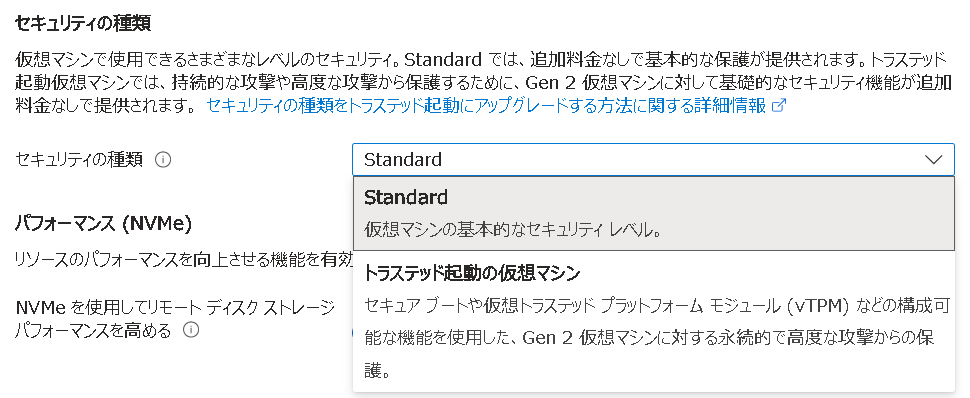The width and height of the screenshot is (970, 398).
Task: Click bold セキュリティの種類 section heading
Action: coord(83,24)
